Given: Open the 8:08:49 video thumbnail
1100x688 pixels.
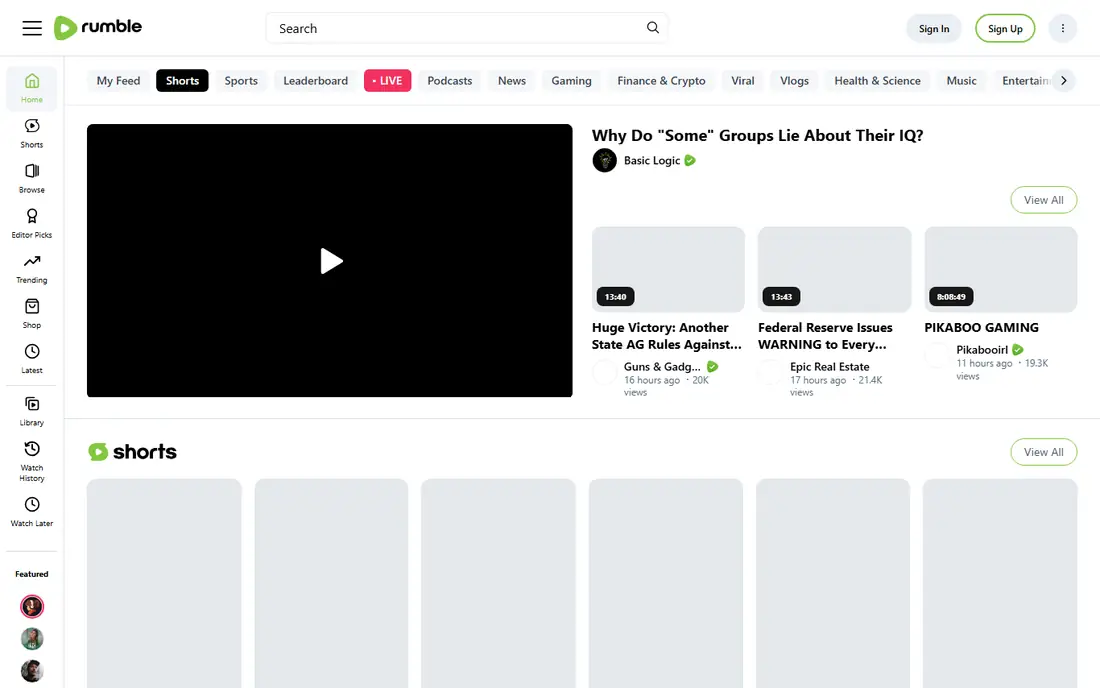Looking at the screenshot, I should 1000,269.
